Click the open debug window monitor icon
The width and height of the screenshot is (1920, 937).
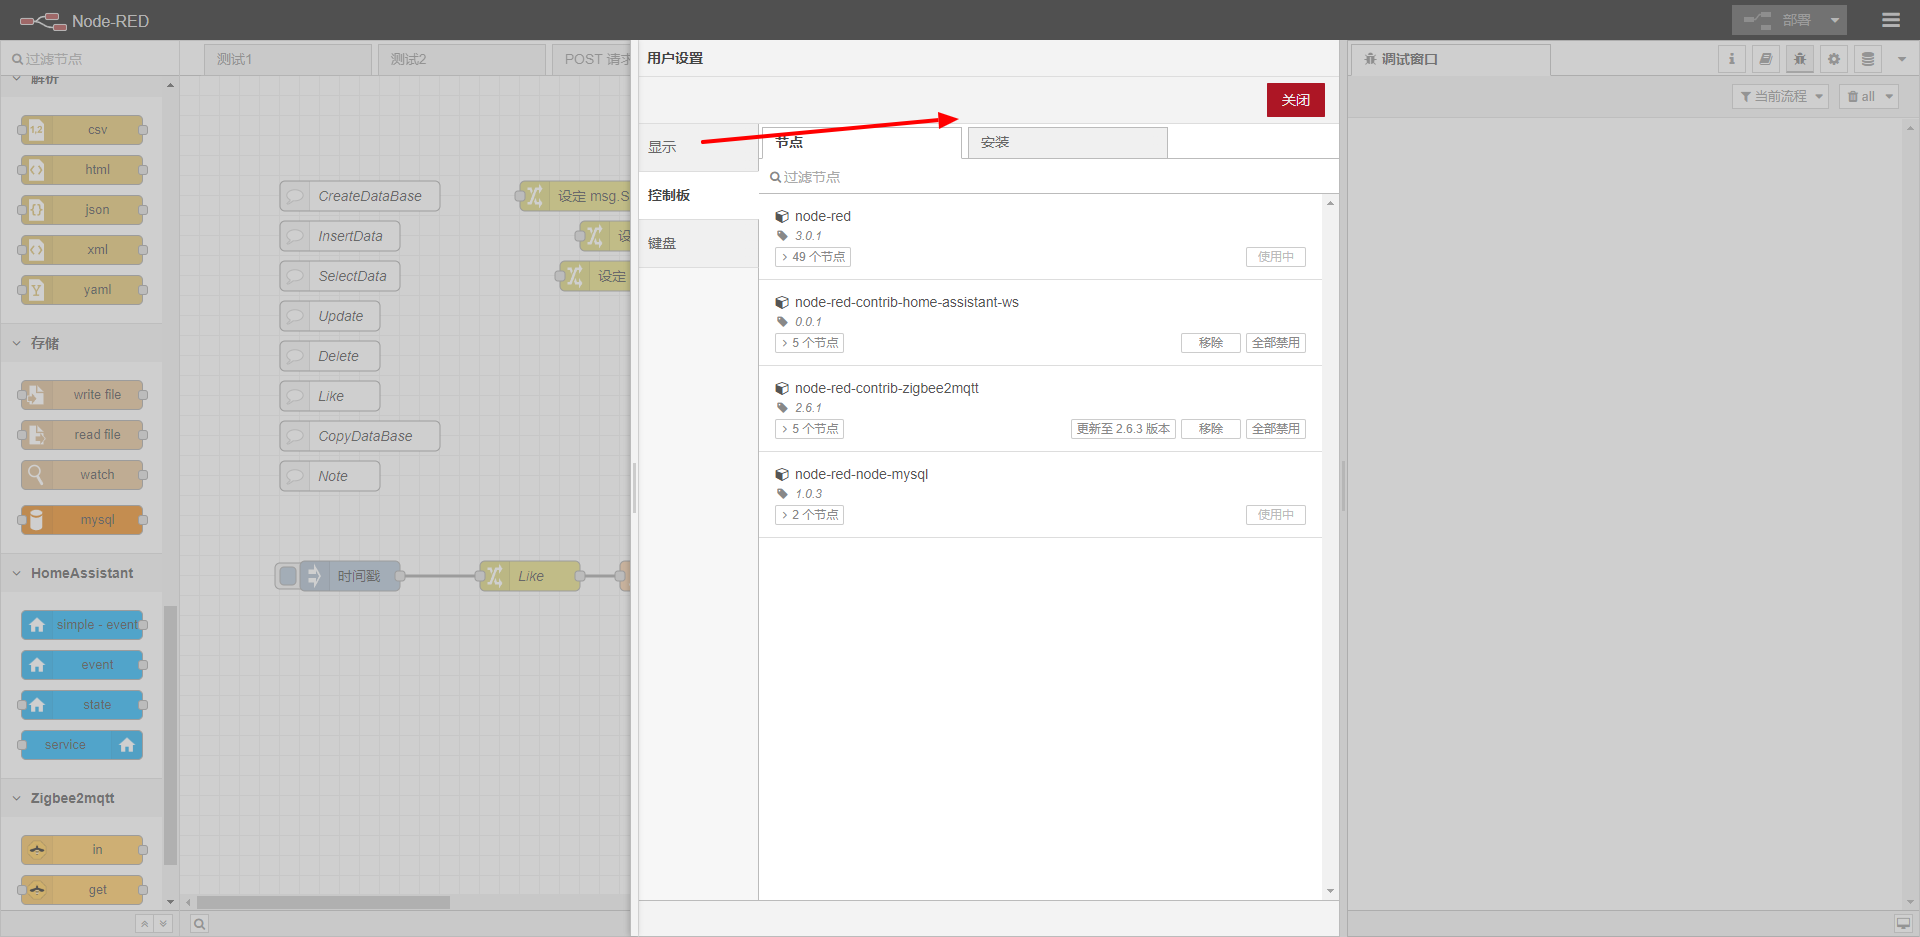[x=1903, y=923]
